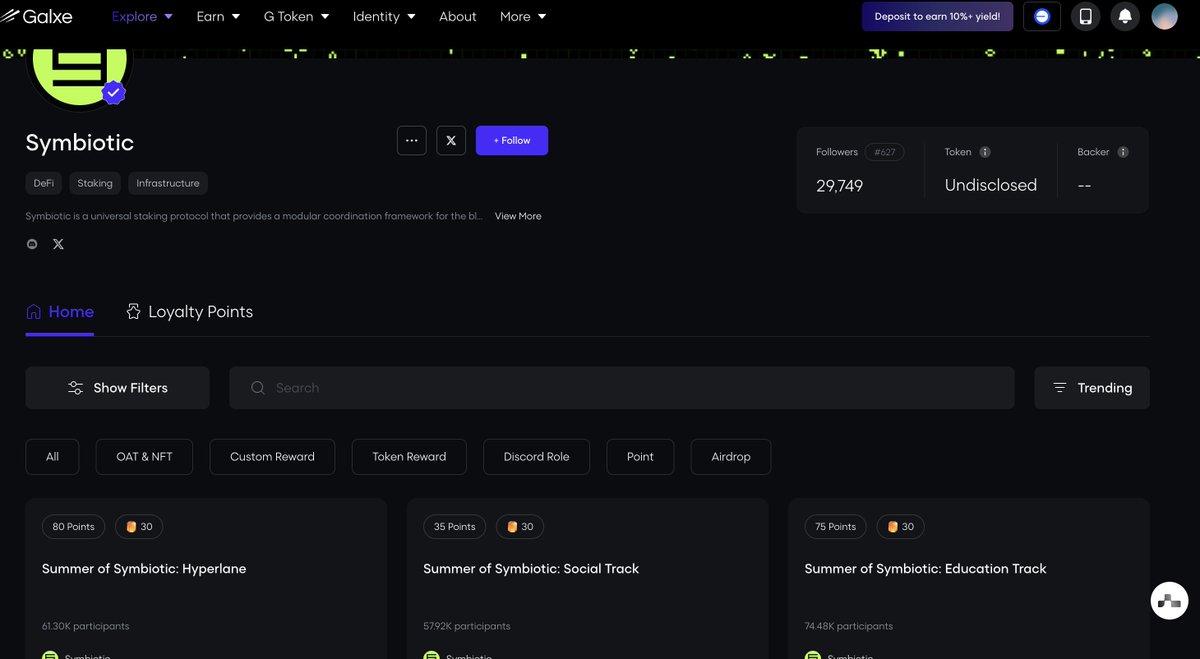
Task: Filter by Airdrop
Action: click(x=731, y=457)
